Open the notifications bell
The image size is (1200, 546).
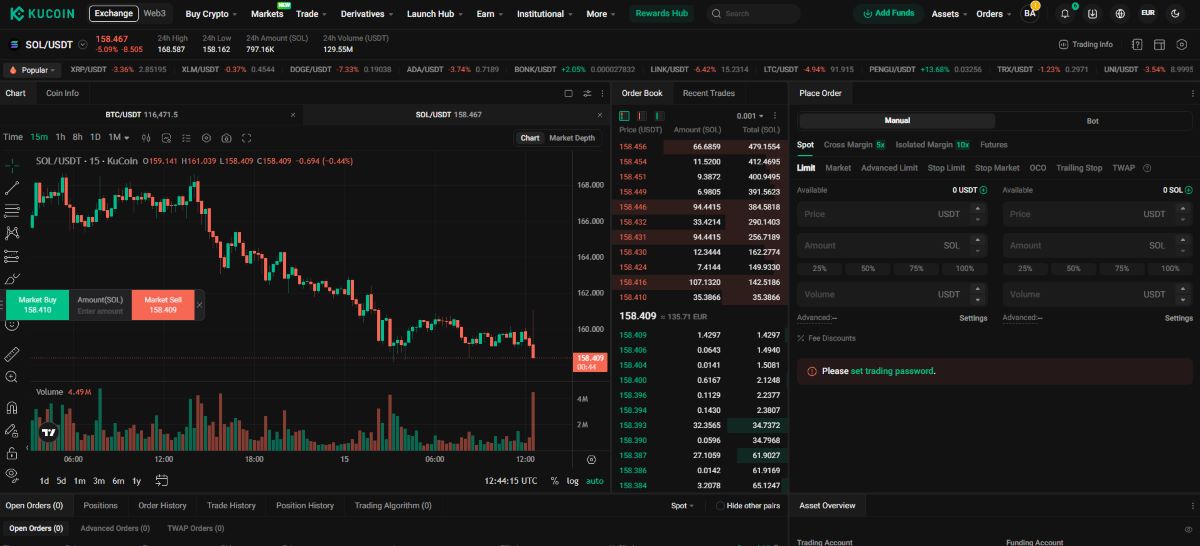1065,14
